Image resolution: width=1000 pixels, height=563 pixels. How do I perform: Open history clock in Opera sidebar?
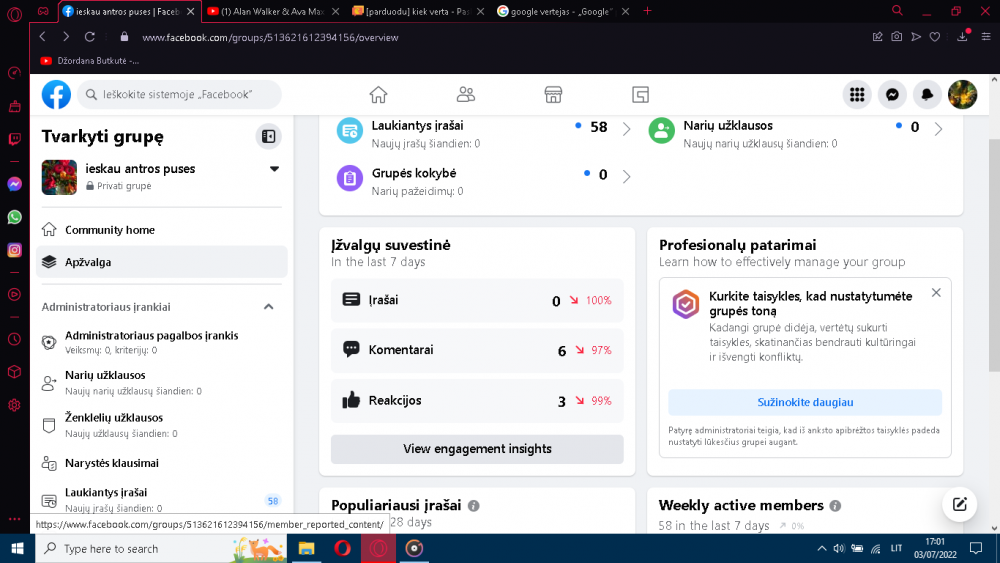tap(15, 339)
